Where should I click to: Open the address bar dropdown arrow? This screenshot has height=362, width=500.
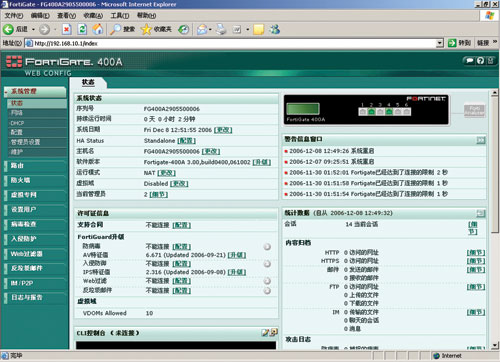[440, 43]
